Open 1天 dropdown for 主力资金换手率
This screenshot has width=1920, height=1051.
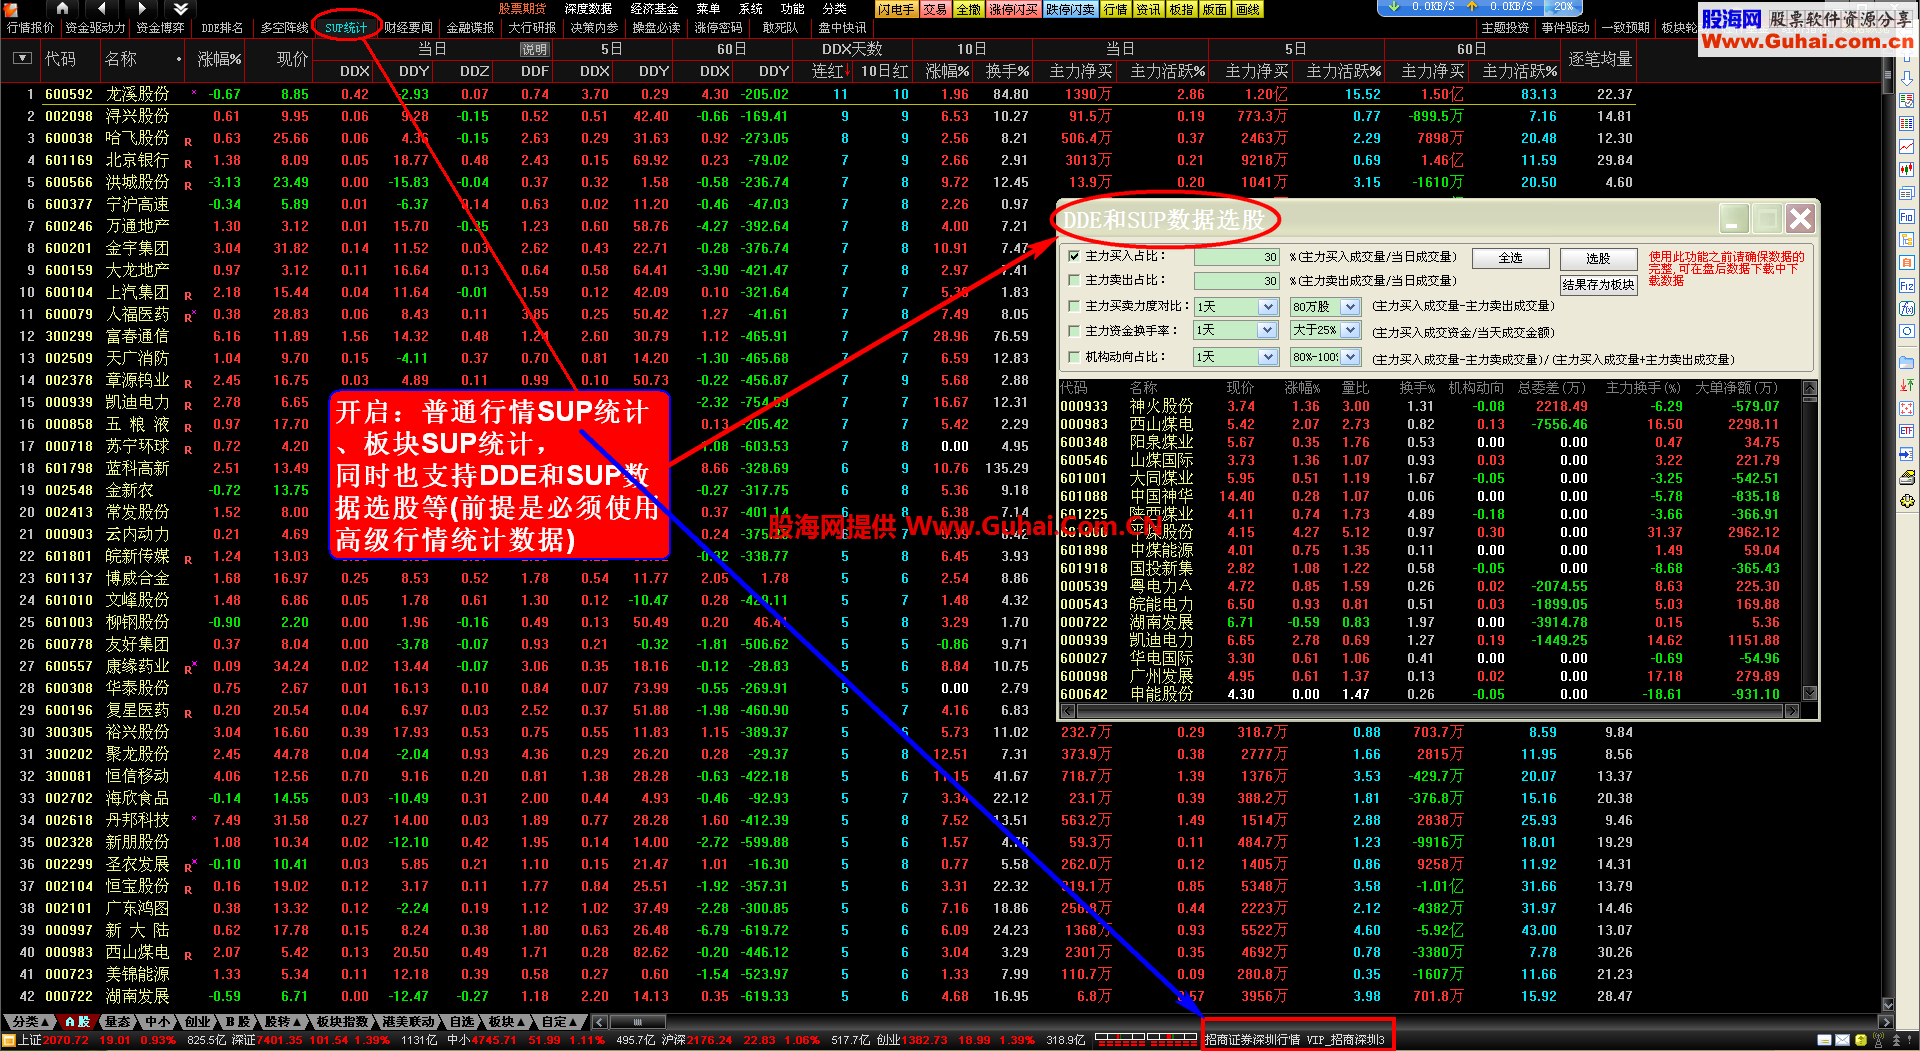1236,330
